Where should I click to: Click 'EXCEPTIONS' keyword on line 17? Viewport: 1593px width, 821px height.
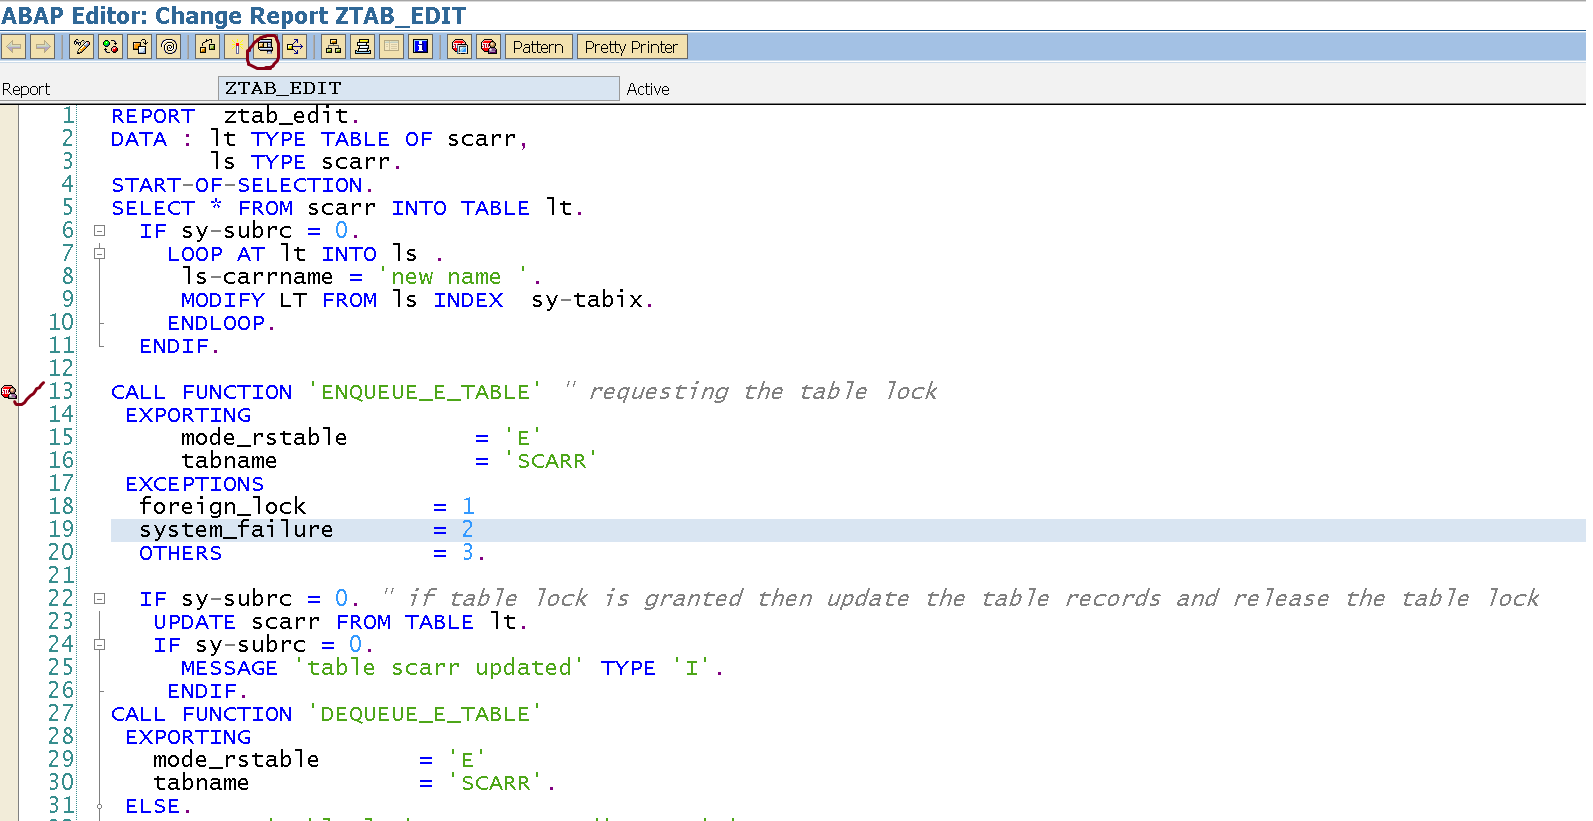click(195, 484)
